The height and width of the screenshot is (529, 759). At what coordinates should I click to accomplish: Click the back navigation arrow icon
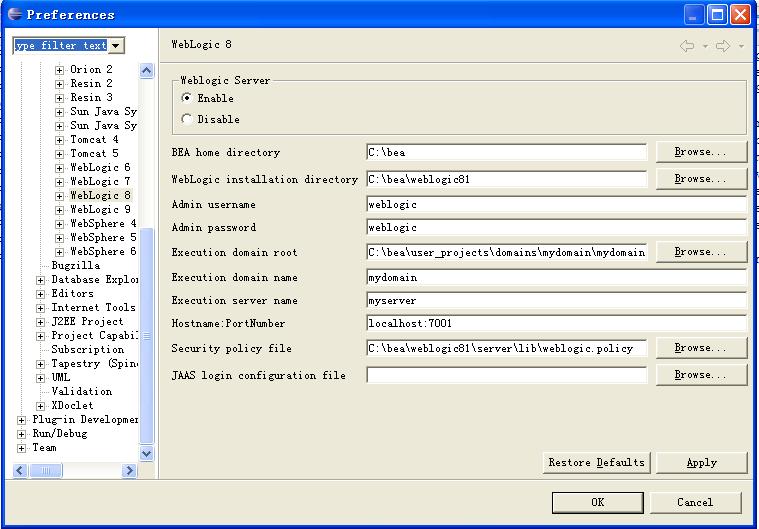(687, 46)
